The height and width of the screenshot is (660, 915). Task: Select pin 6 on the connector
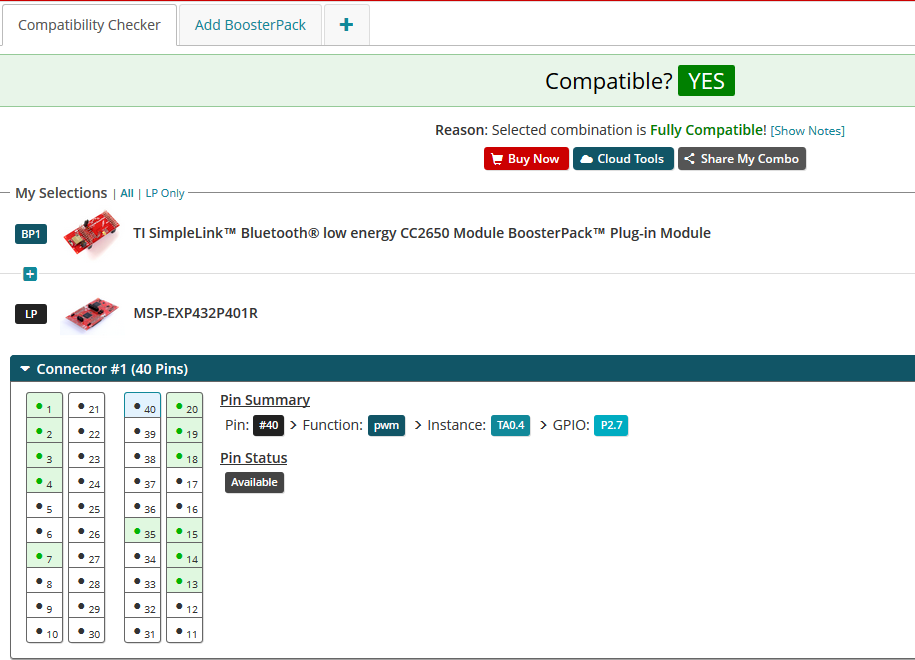pyautogui.click(x=44, y=531)
